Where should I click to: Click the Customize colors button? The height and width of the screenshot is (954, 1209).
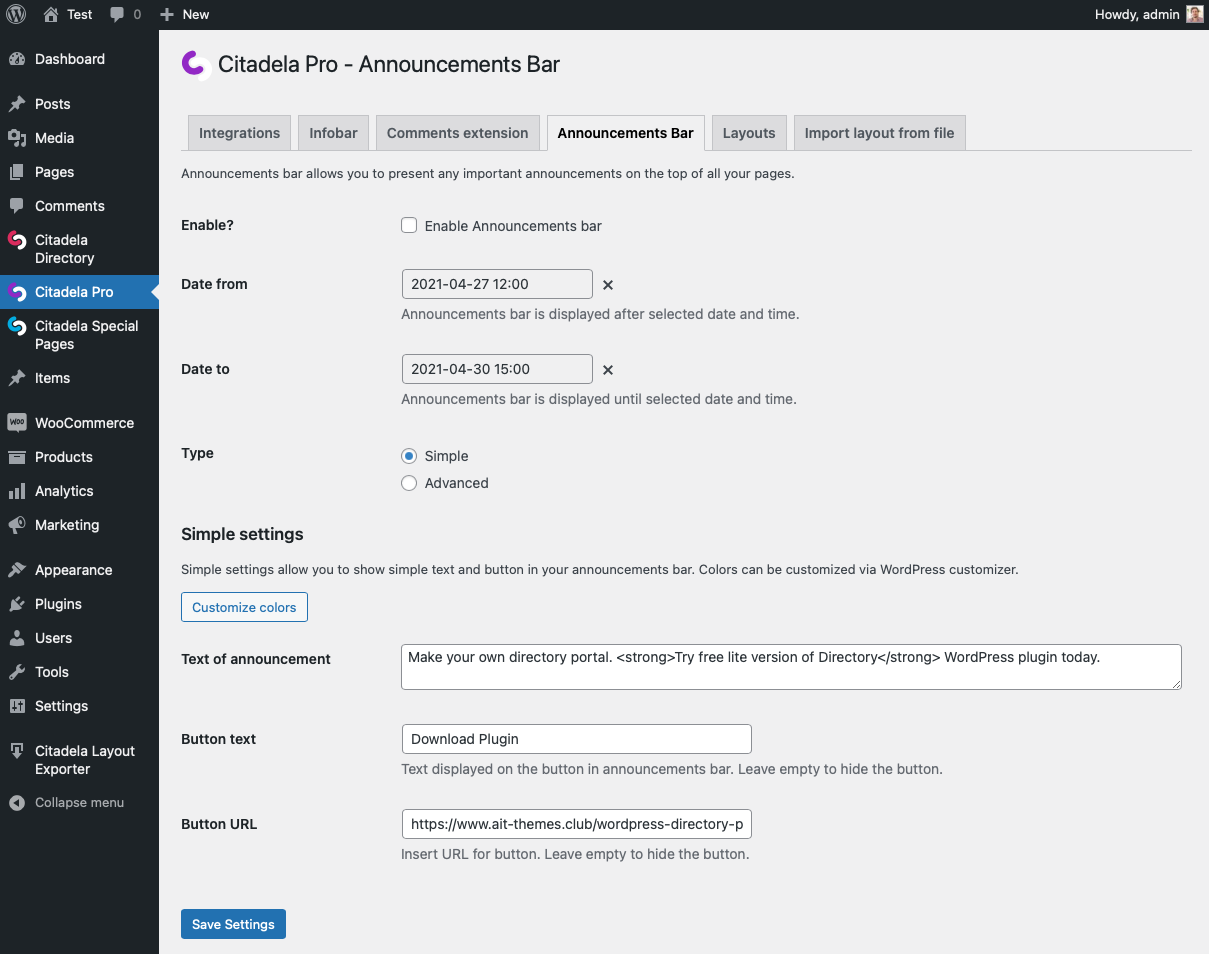click(x=244, y=607)
